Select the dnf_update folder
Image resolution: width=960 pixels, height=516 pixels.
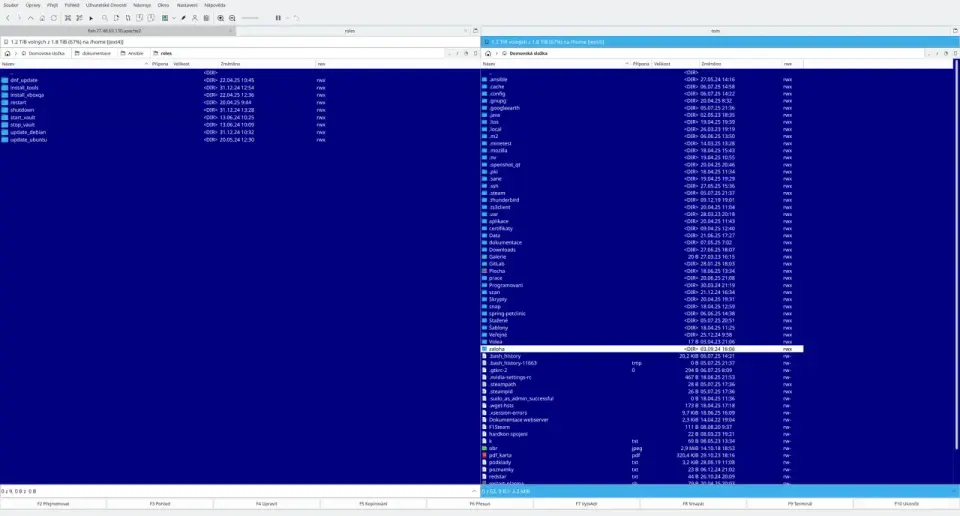click(x=24, y=80)
